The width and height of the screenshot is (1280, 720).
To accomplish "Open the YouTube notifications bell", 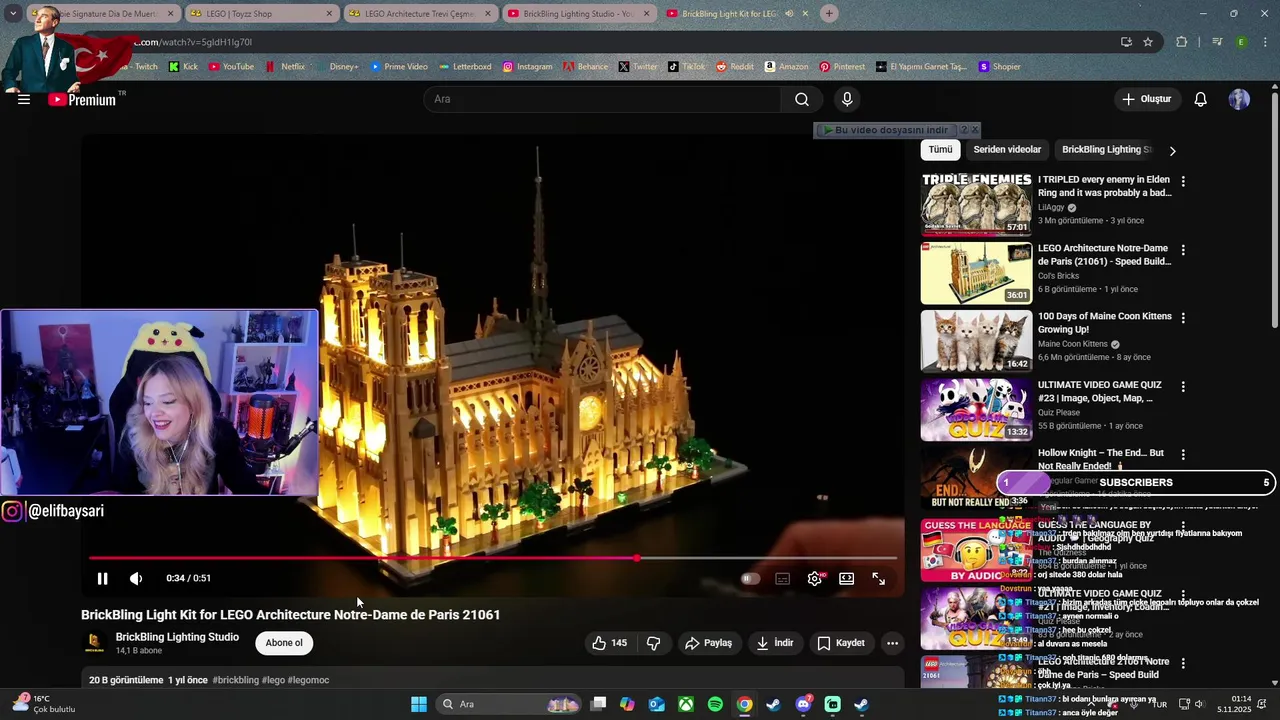I will tap(1201, 99).
